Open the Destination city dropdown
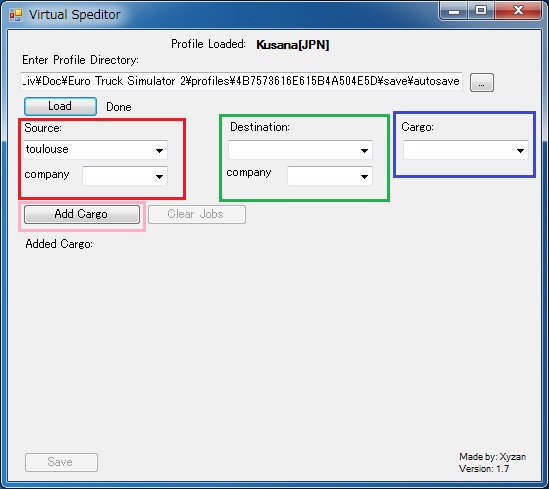549x489 pixels. coord(300,150)
